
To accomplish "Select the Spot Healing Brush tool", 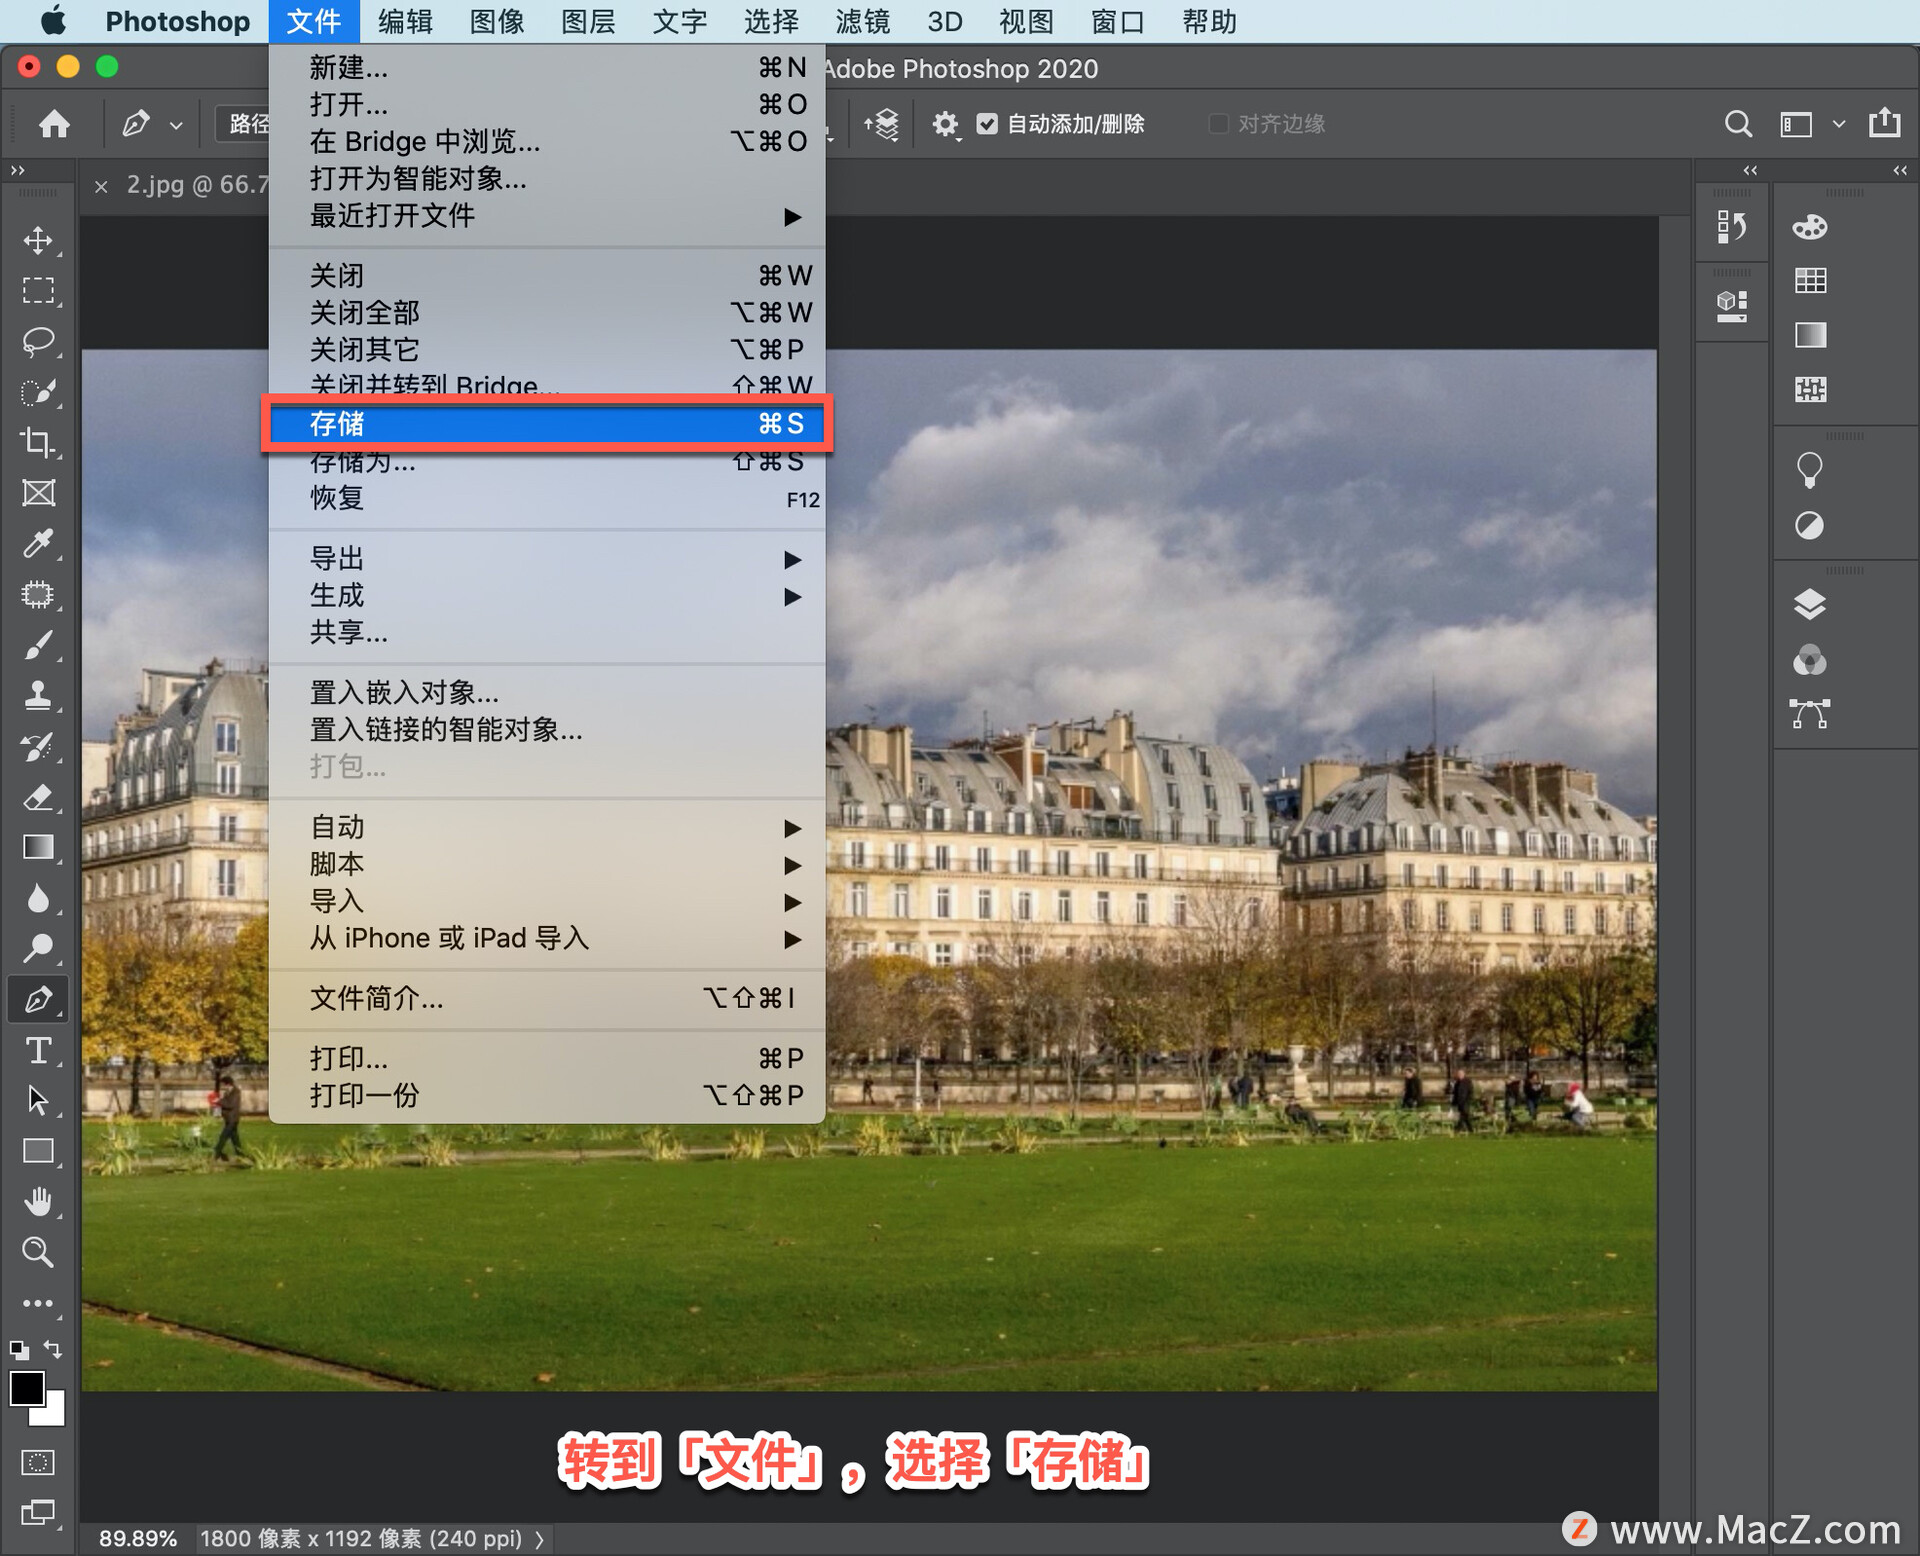I will click(38, 594).
